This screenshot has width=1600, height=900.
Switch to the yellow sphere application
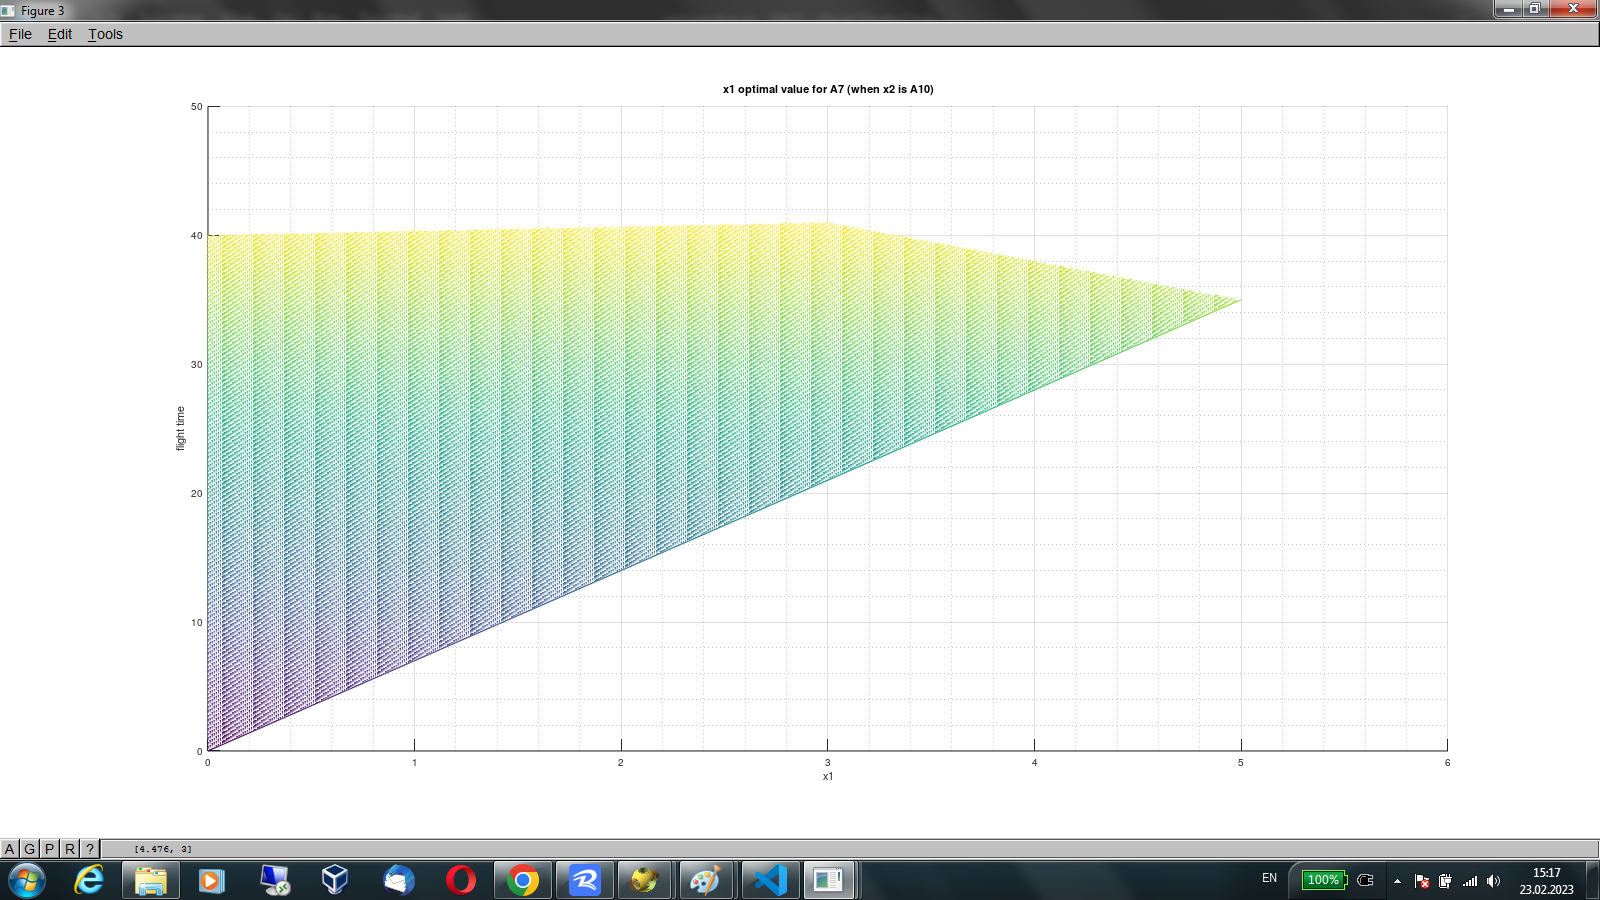tap(646, 881)
